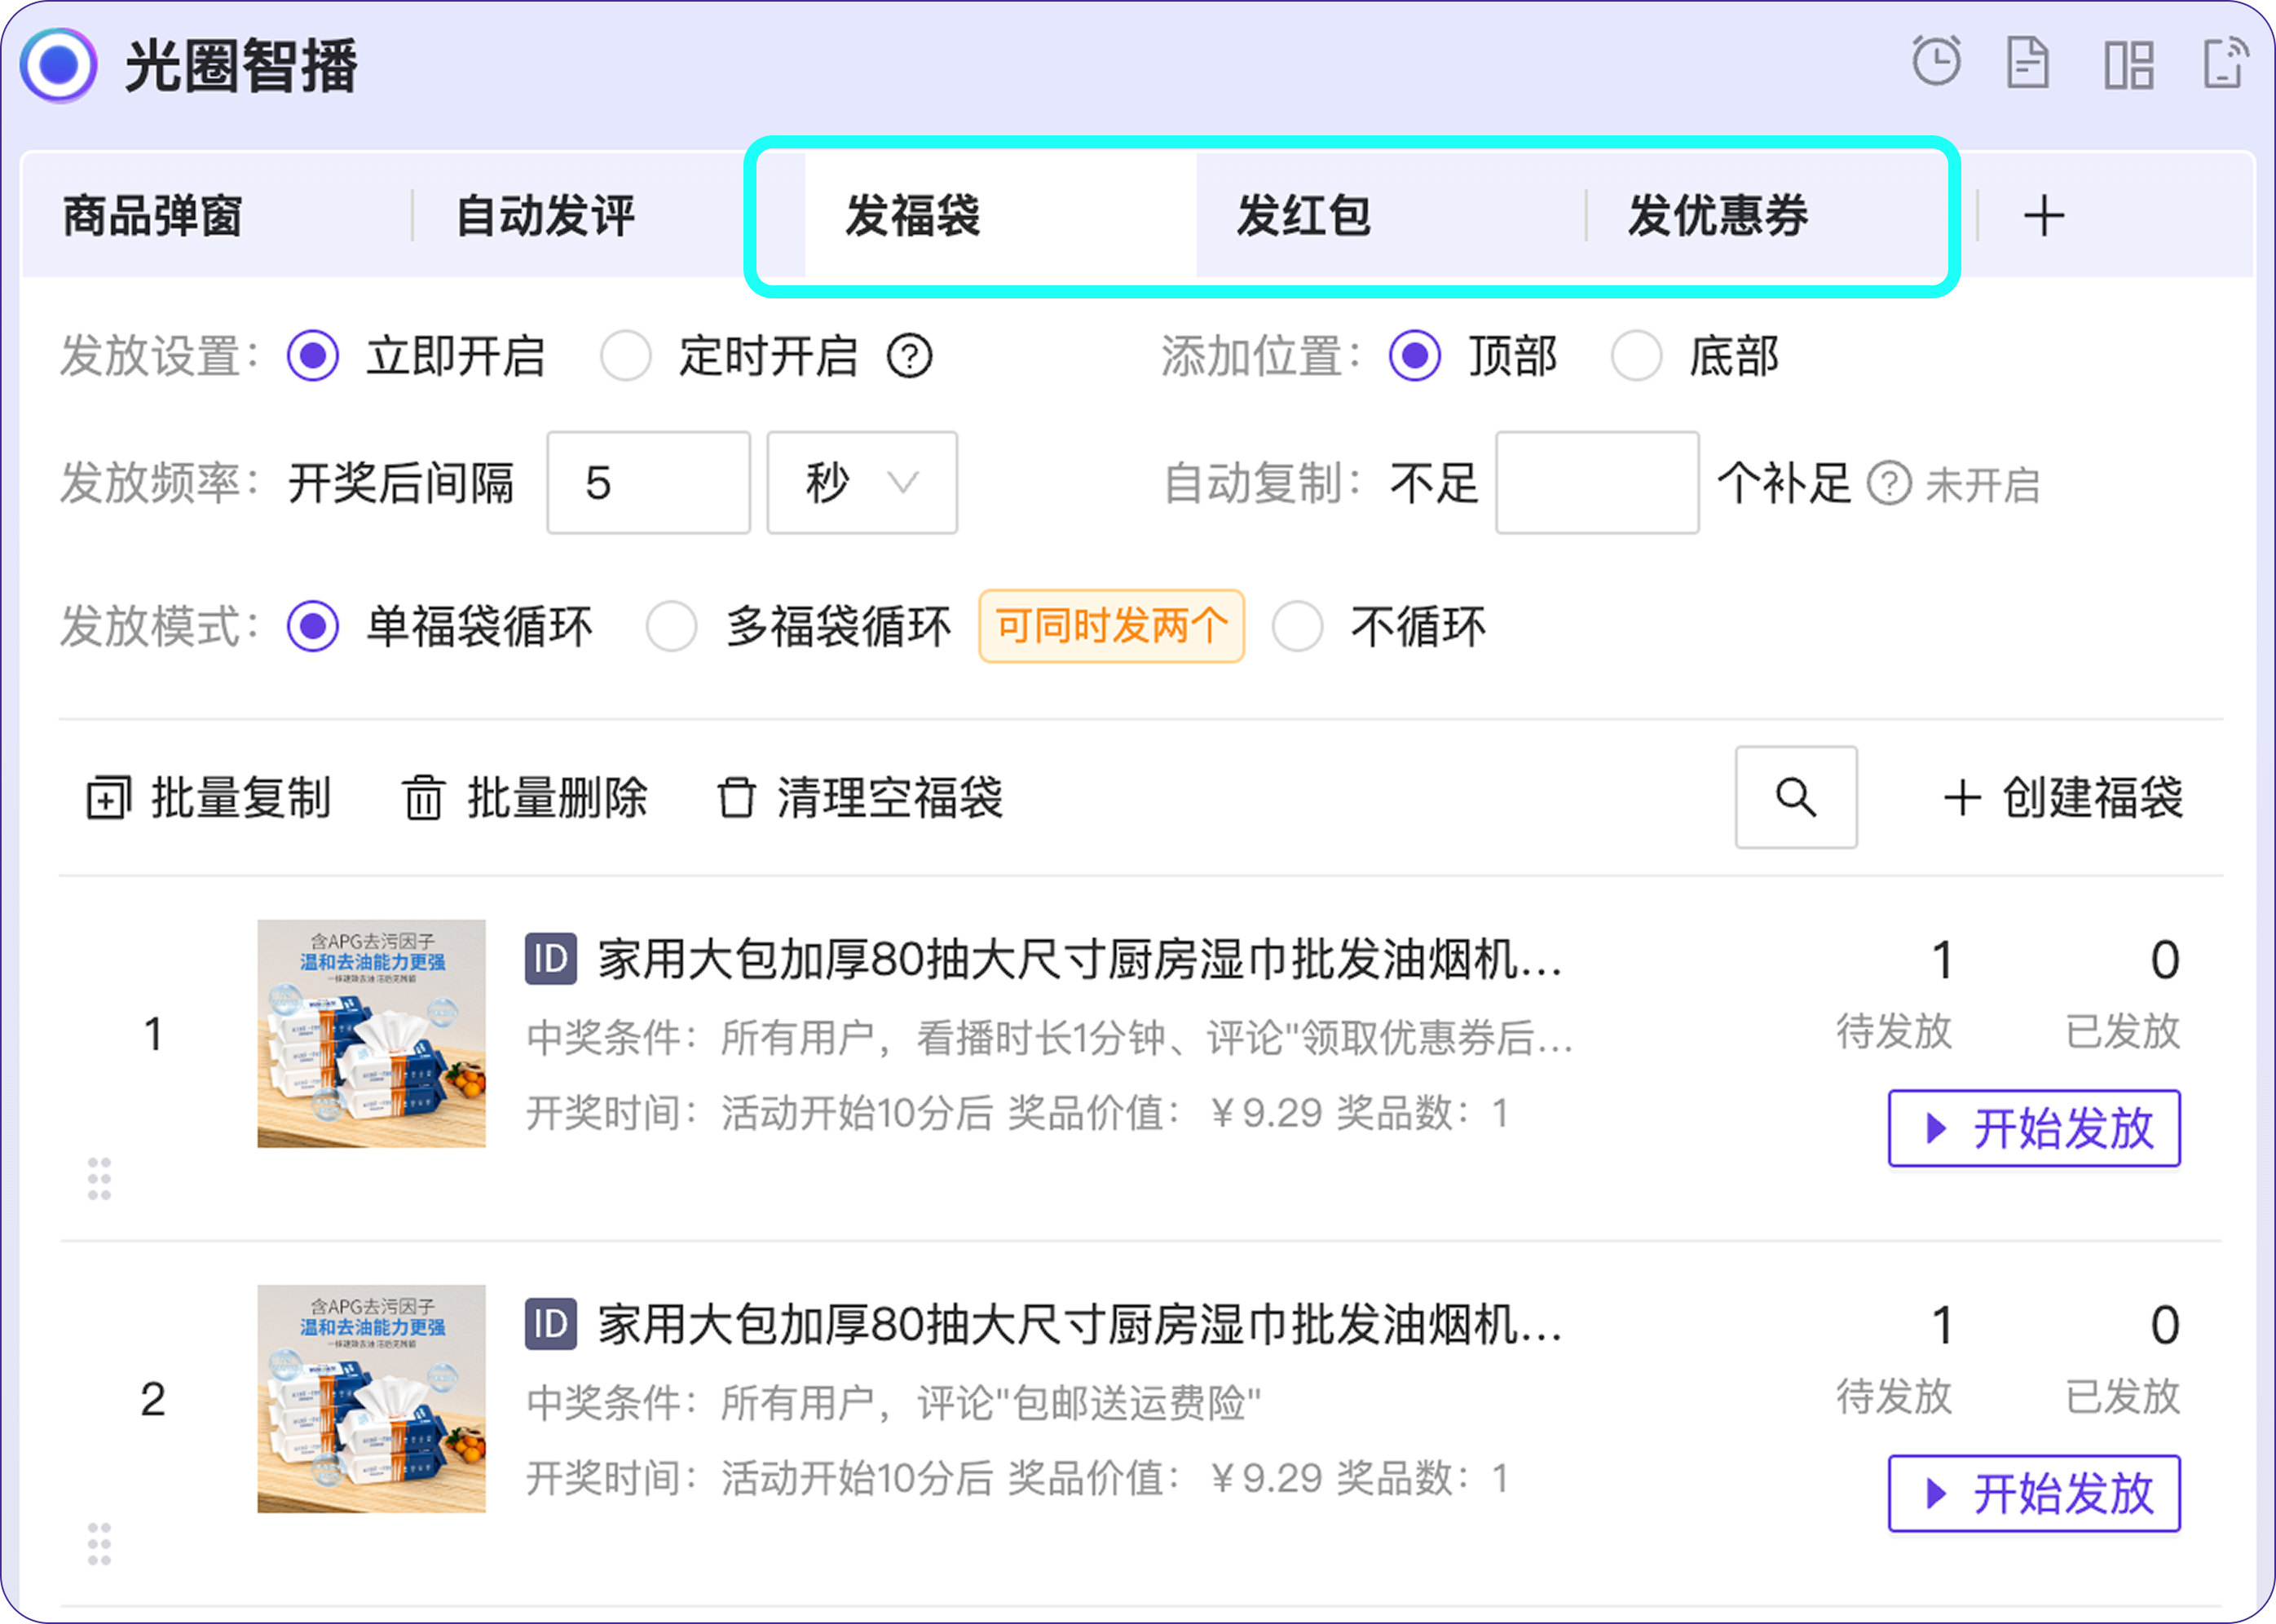Image resolution: width=2276 pixels, height=1624 pixels.
Task: Click 开始发放 for second lucky bag
Action: pos(2033,1493)
